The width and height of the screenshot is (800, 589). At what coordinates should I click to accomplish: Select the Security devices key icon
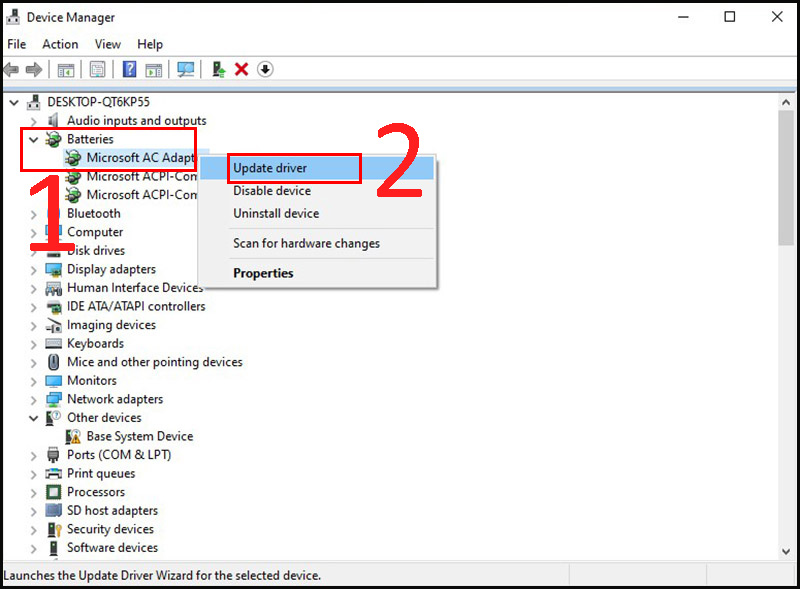pos(54,529)
